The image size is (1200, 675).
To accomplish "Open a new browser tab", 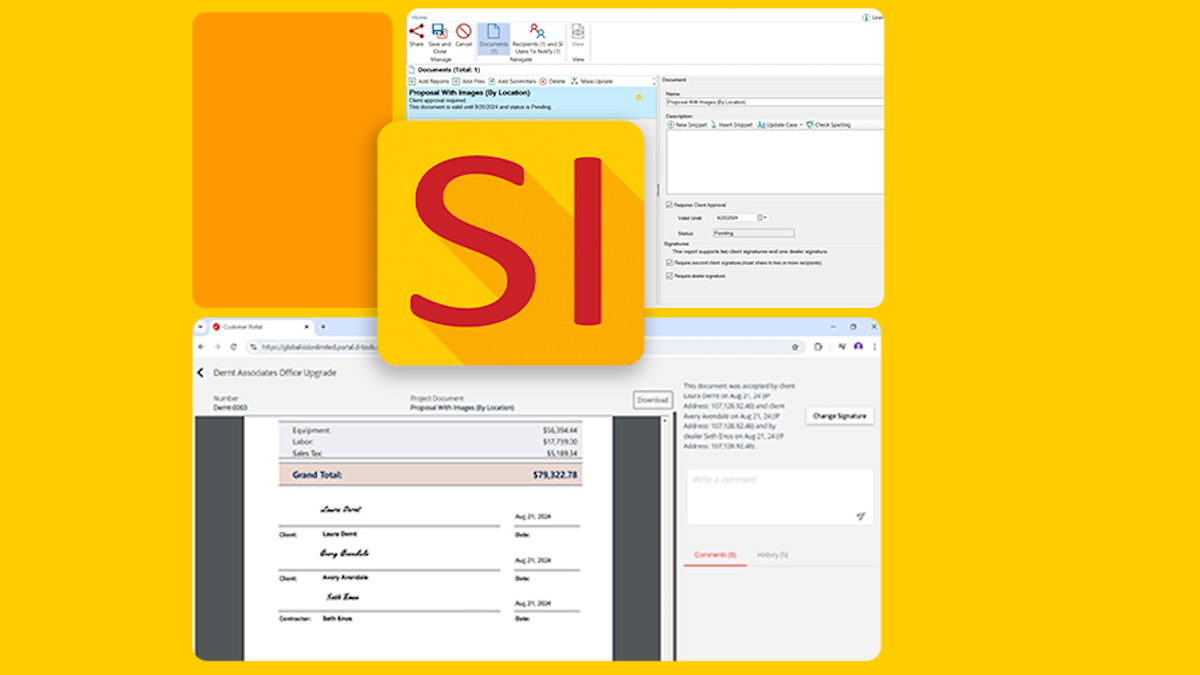I will pos(322,326).
